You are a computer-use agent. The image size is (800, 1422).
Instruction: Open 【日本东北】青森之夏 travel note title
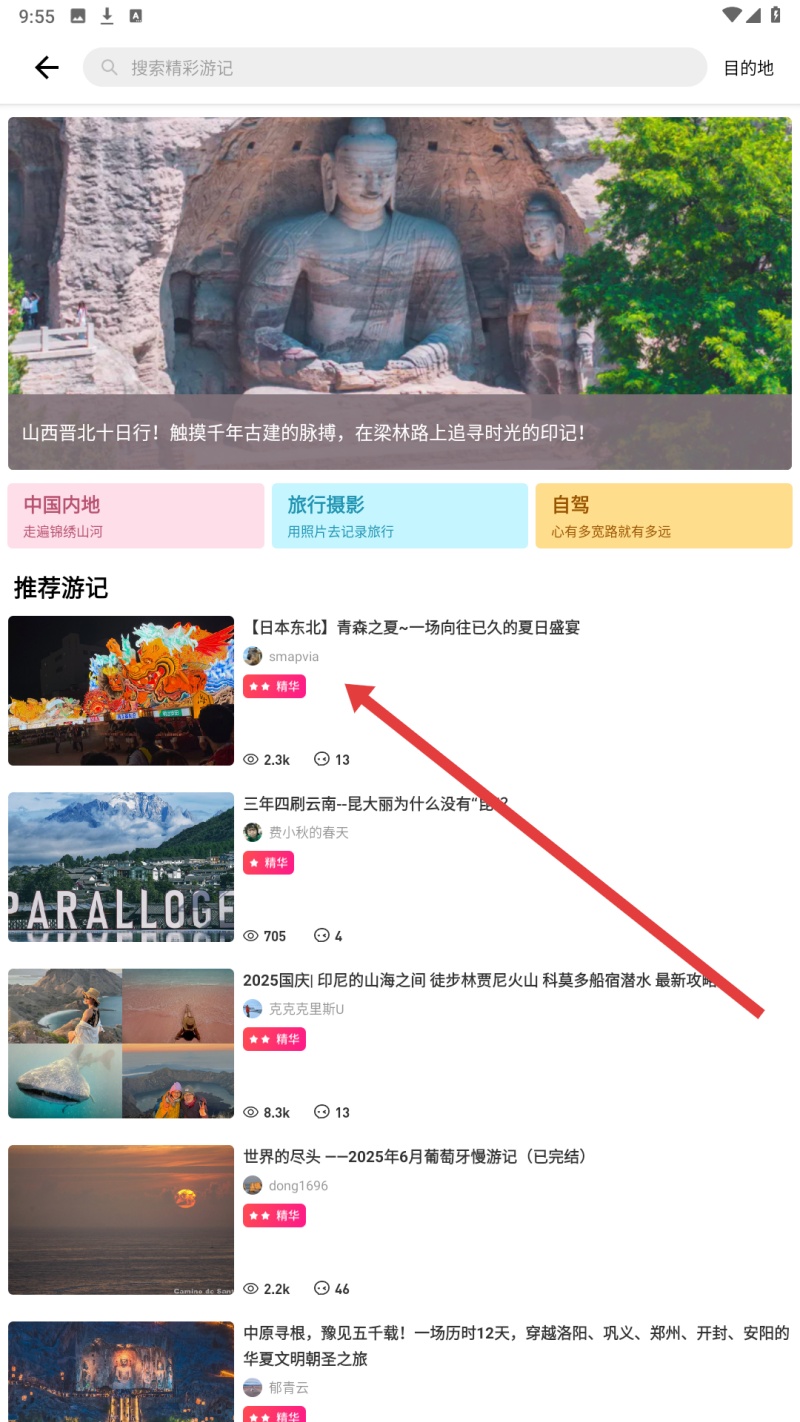[x=412, y=628]
